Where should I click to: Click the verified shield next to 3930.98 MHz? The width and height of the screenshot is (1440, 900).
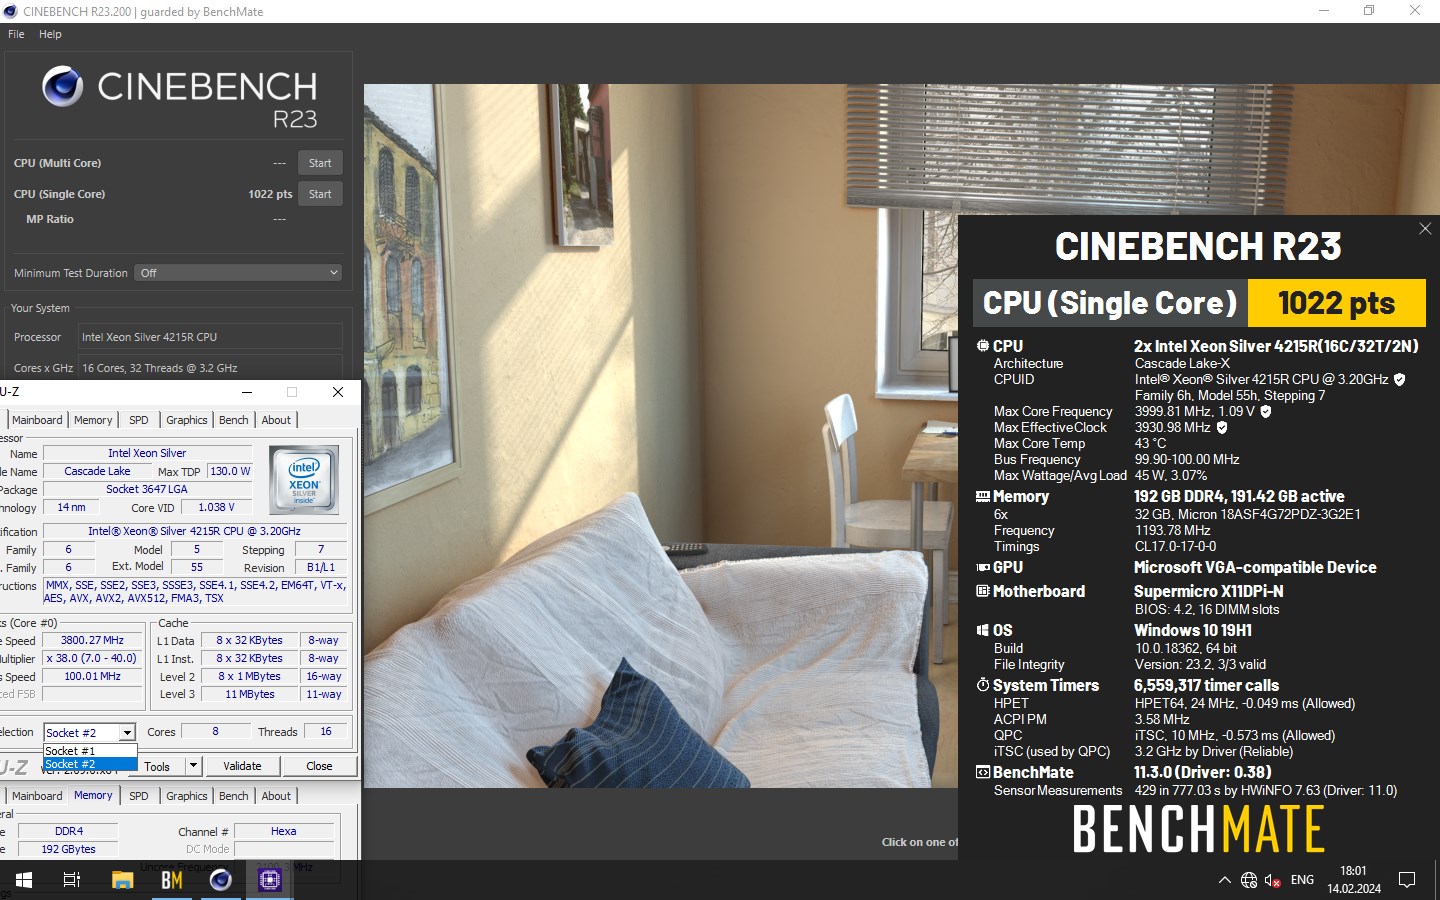pos(1221,427)
